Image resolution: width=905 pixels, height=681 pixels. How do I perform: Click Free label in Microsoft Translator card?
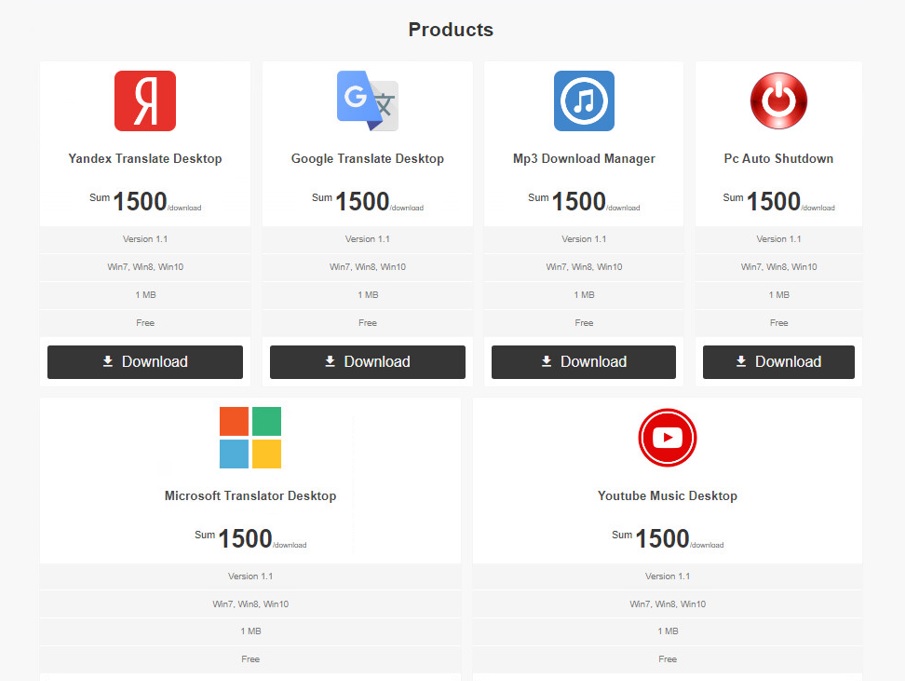click(x=250, y=659)
